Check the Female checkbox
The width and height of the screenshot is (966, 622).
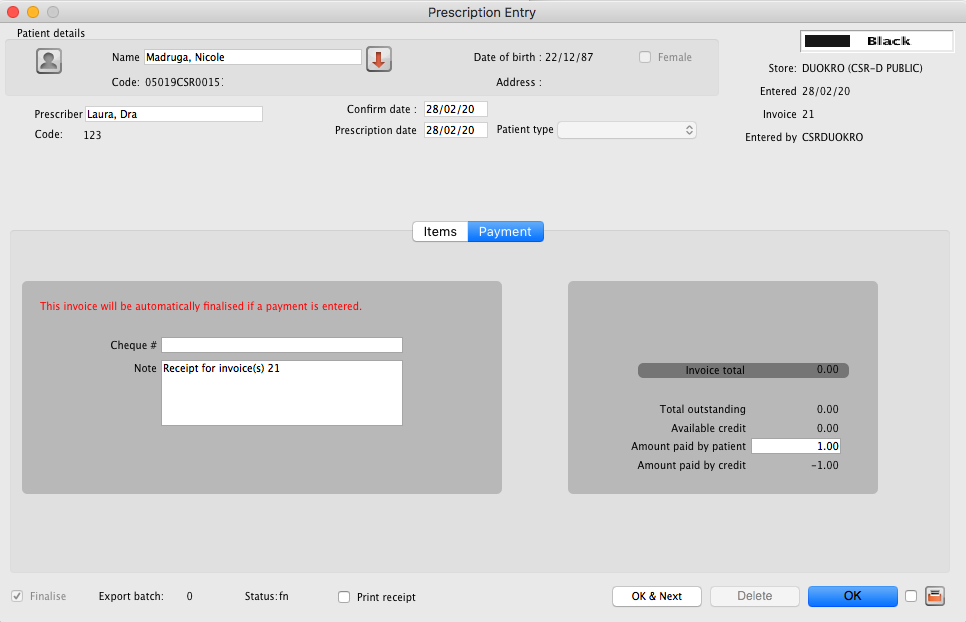pos(645,57)
